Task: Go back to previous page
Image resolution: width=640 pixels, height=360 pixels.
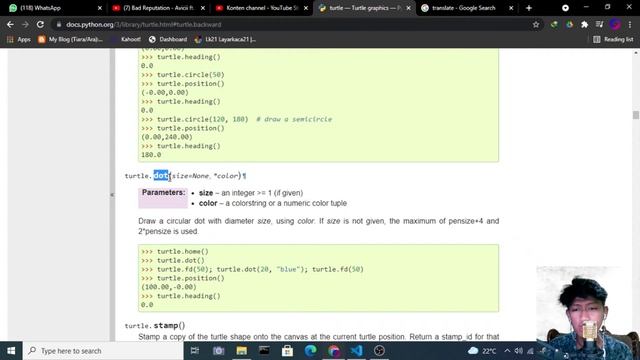Action: pyautogui.click(x=10, y=24)
